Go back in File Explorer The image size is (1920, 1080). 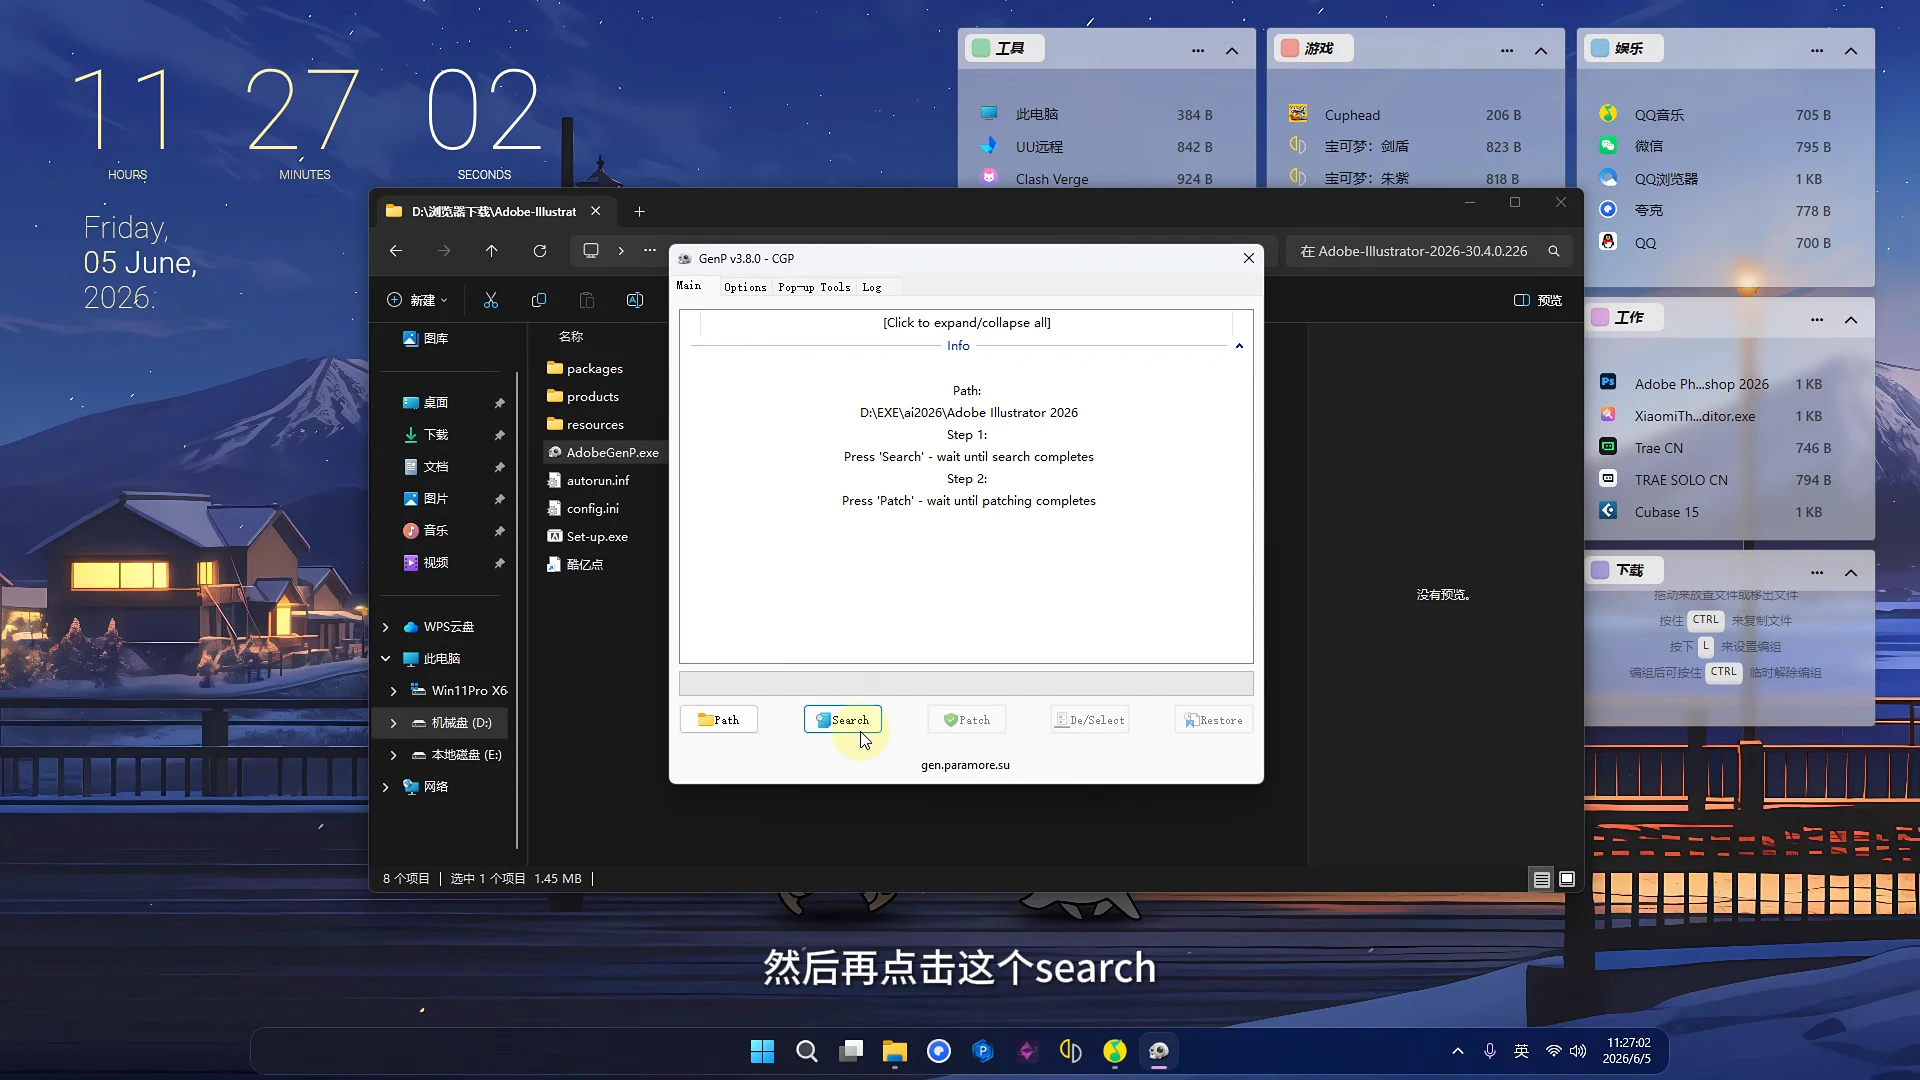(x=396, y=251)
